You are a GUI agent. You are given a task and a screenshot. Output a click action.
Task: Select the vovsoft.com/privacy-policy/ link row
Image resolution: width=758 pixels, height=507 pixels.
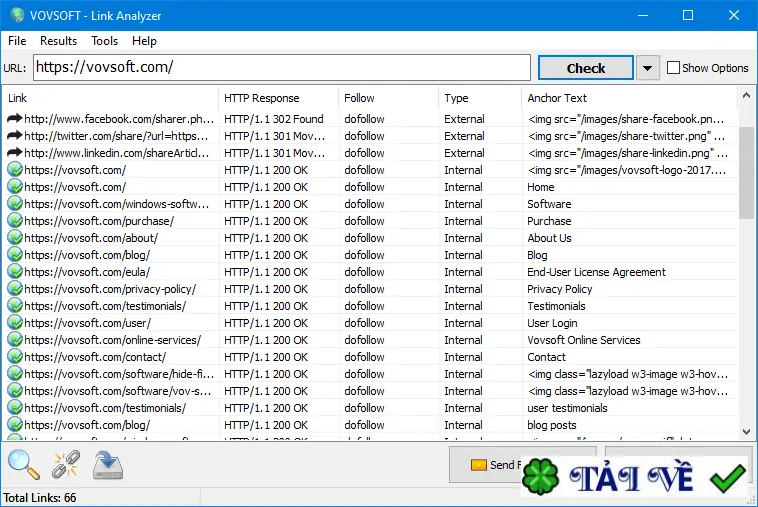[370, 289]
